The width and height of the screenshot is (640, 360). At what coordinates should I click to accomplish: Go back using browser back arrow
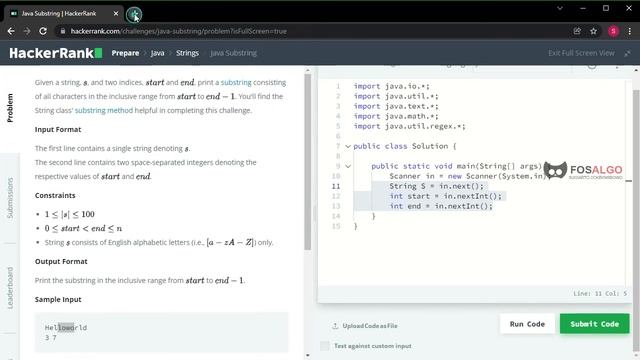pos(11,31)
